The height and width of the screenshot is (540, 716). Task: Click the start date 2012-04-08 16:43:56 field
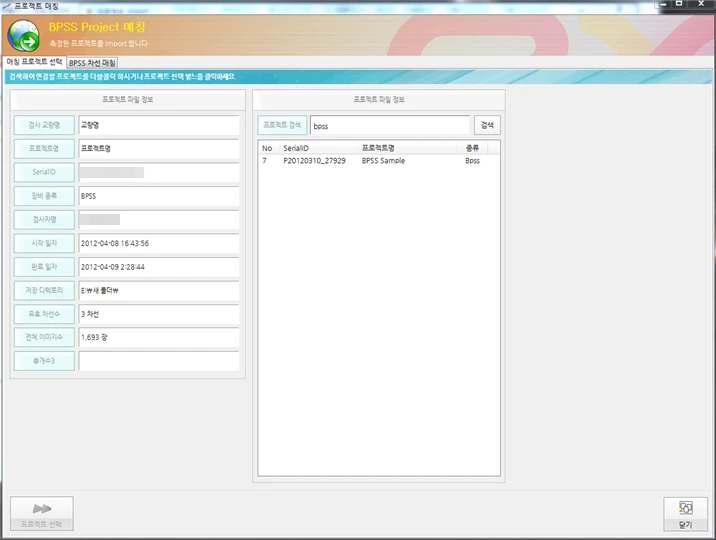click(x=159, y=243)
